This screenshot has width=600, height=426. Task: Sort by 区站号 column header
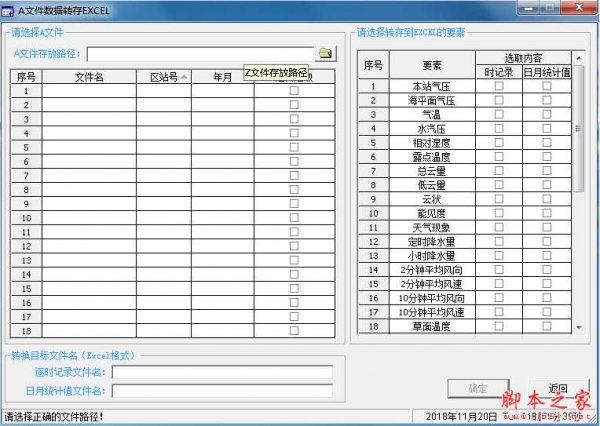(164, 77)
